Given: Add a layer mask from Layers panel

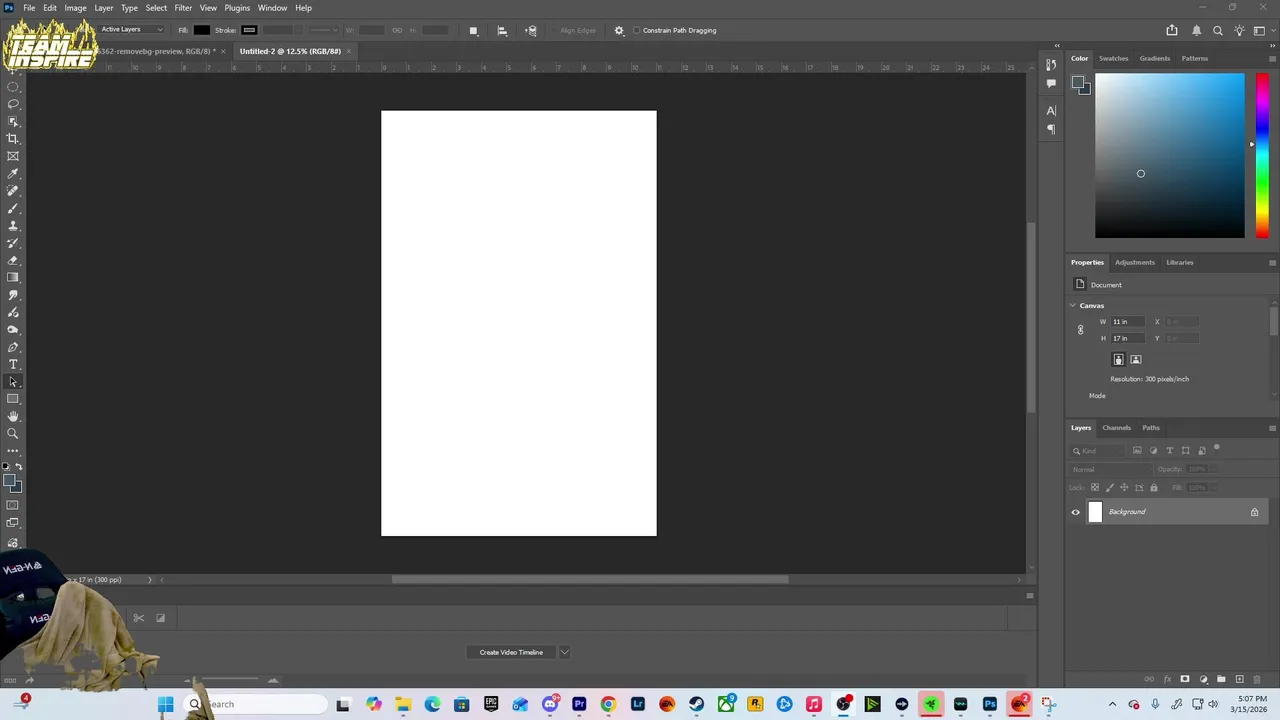Looking at the screenshot, I should [x=1185, y=680].
